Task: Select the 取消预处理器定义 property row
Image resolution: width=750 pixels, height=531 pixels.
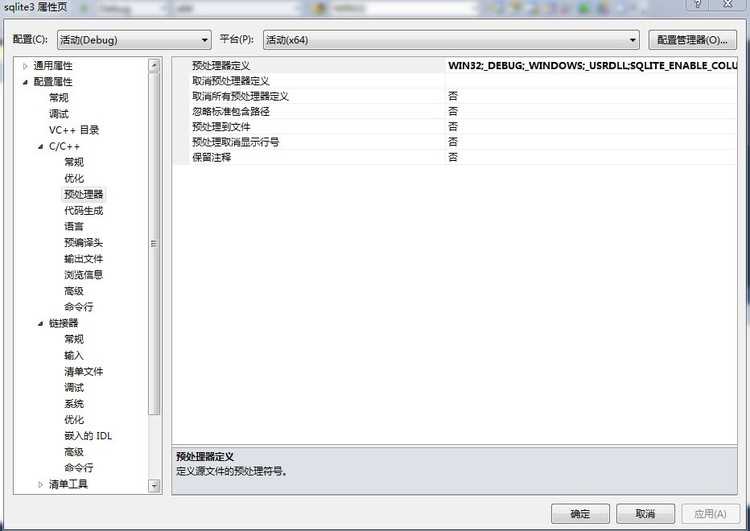Action: point(454,81)
